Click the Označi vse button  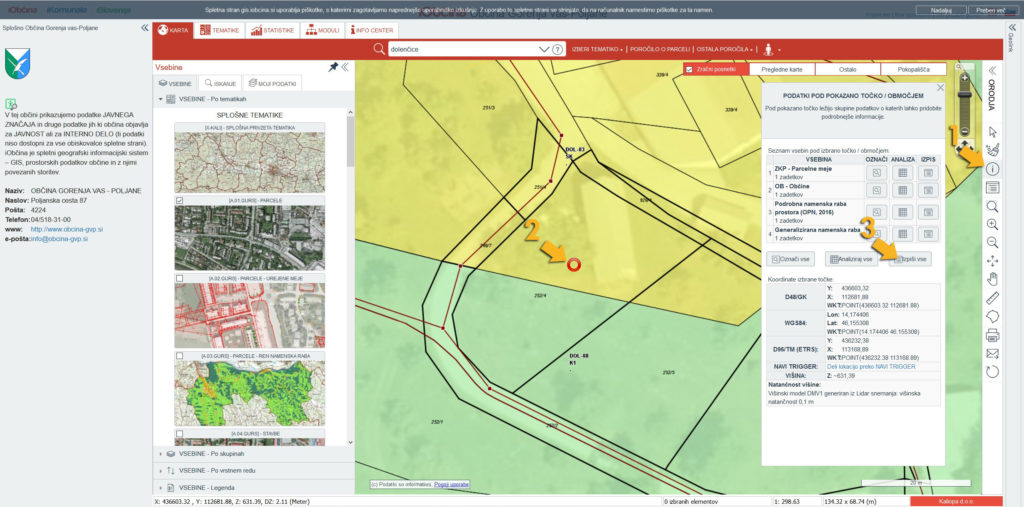click(791, 259)
